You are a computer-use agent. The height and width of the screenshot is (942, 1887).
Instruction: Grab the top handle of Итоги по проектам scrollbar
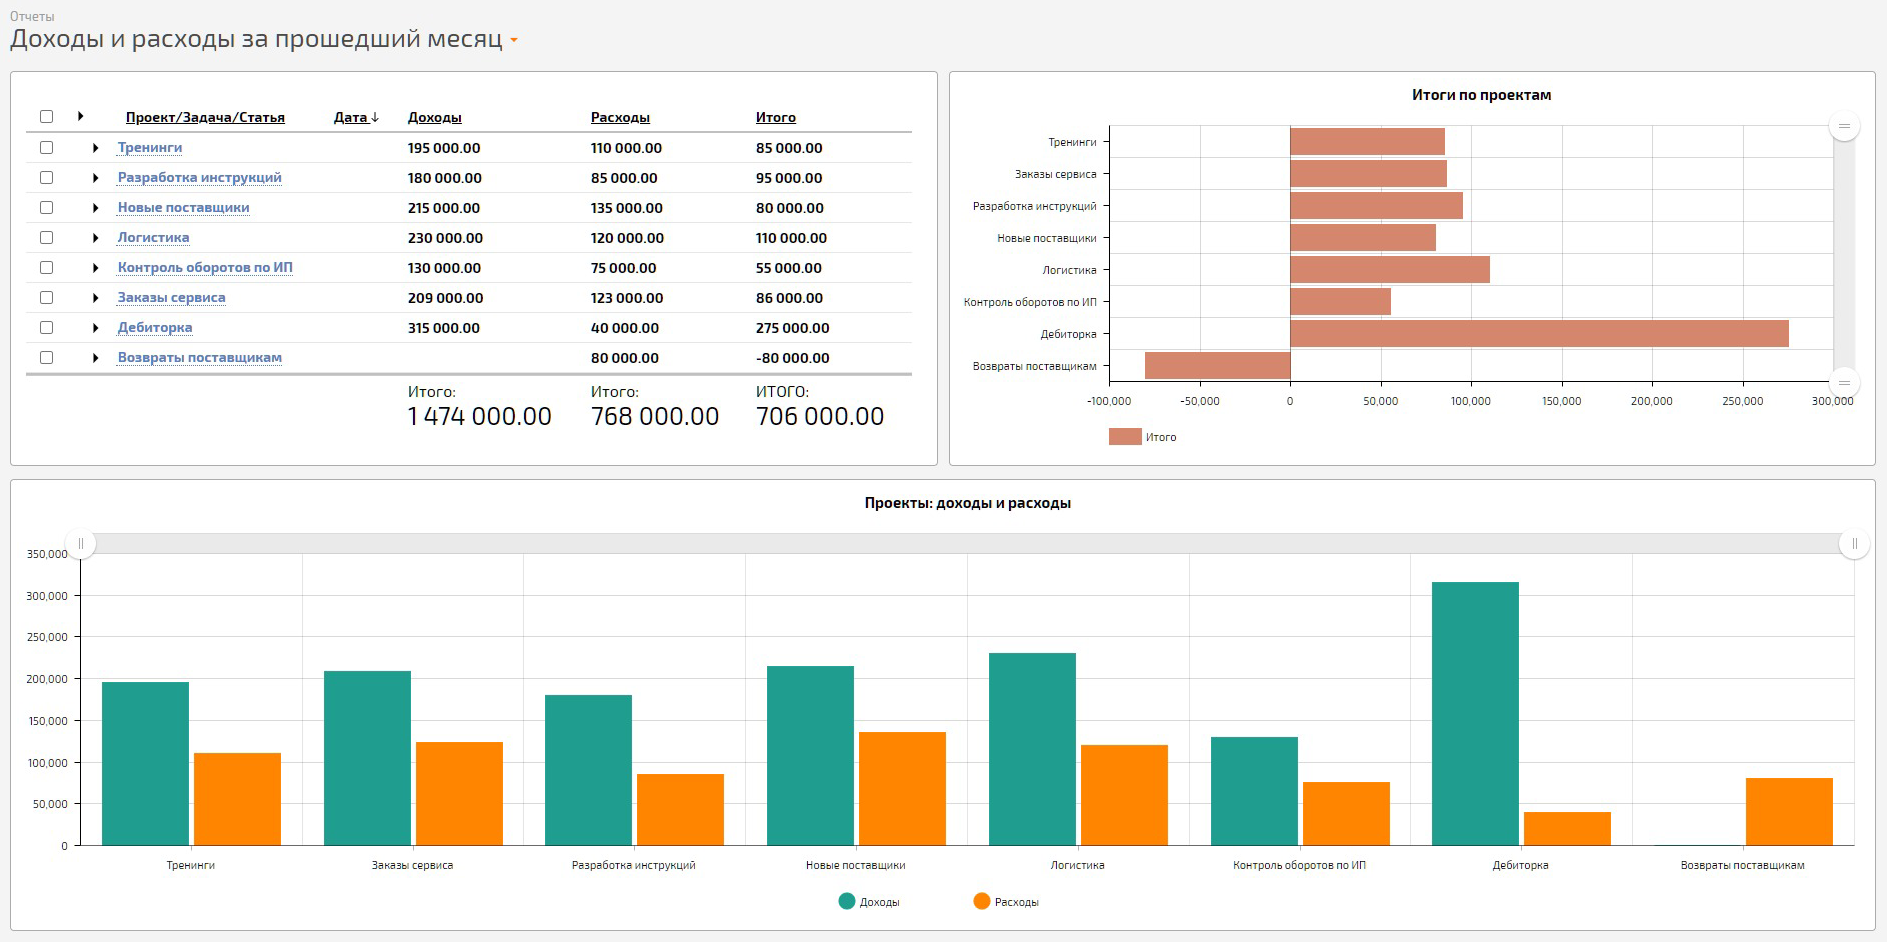(1844, 126)
